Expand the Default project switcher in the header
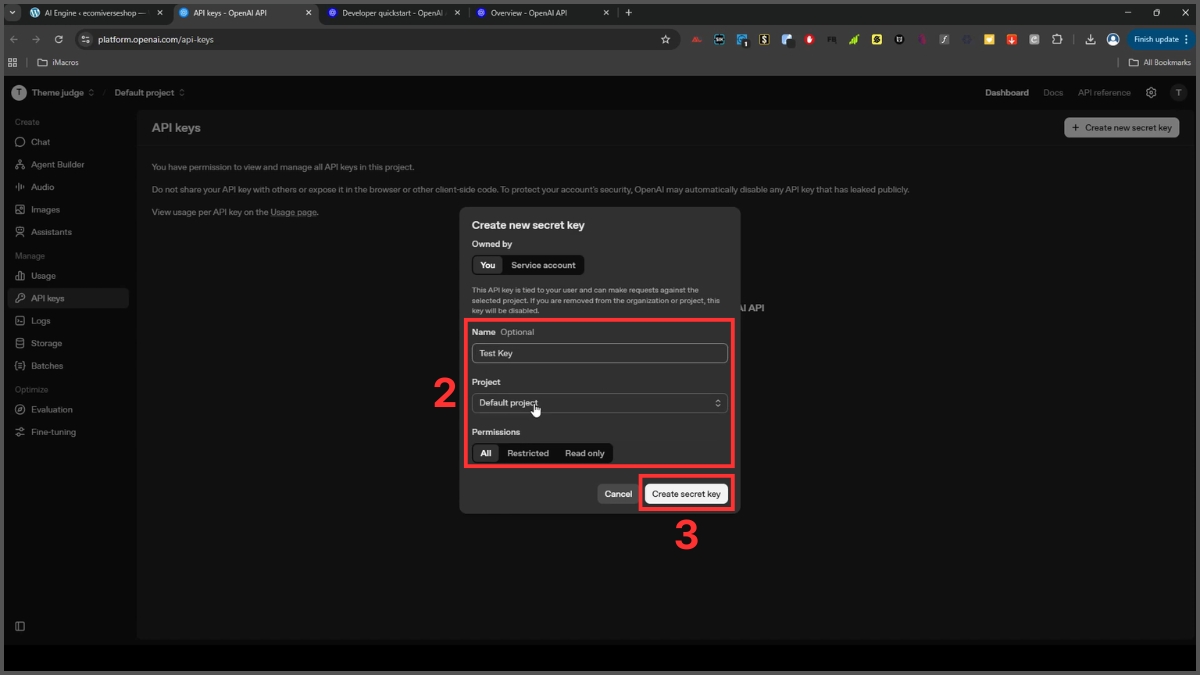 (x=150, y=92)
